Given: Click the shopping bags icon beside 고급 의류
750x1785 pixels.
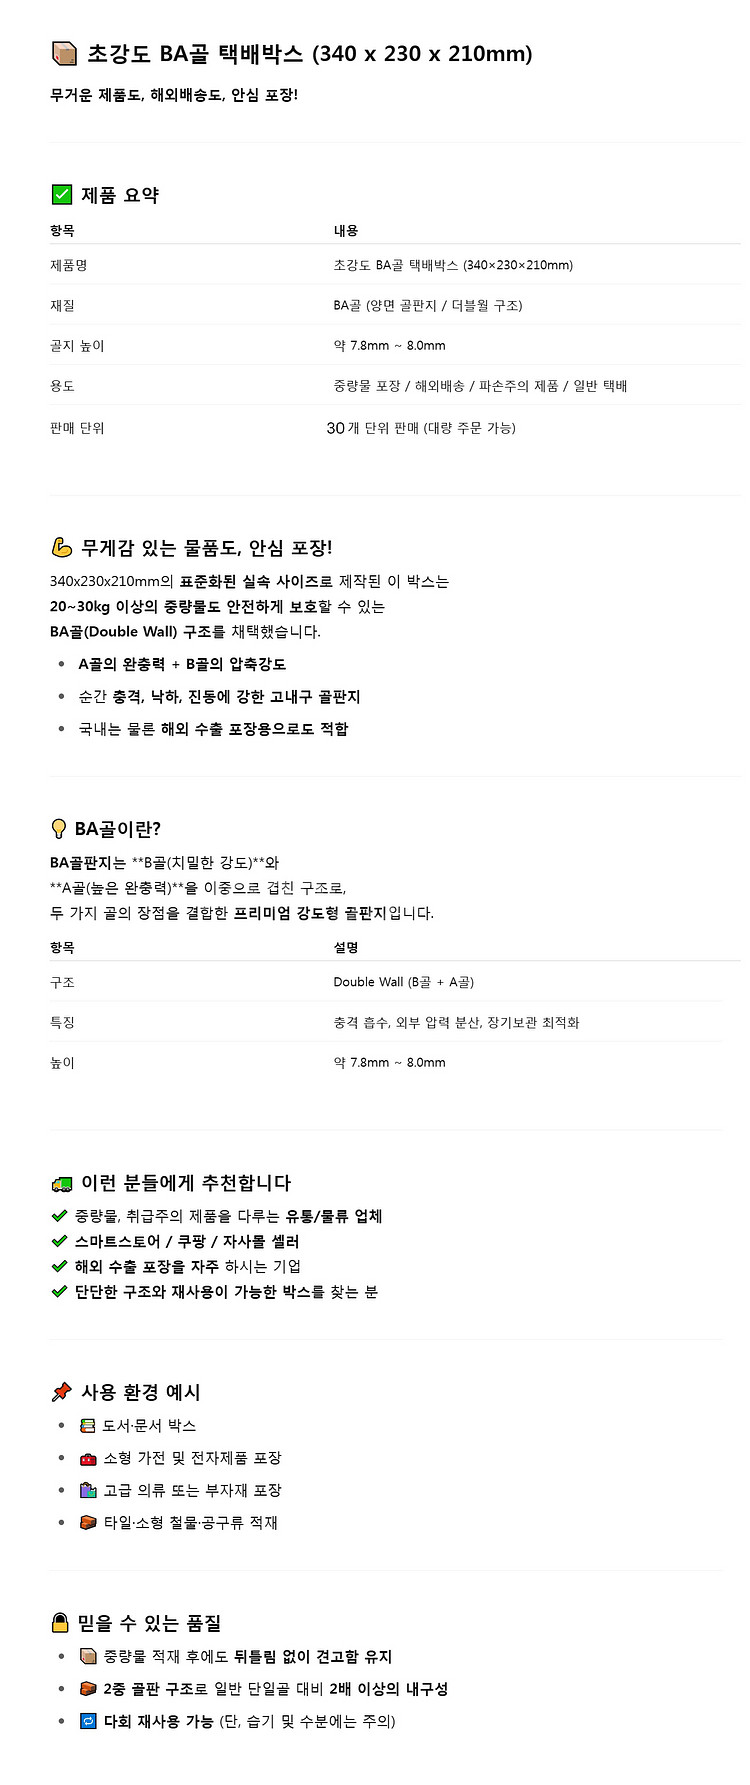Looking at the screenshot, I should (x=88, y=1490).
